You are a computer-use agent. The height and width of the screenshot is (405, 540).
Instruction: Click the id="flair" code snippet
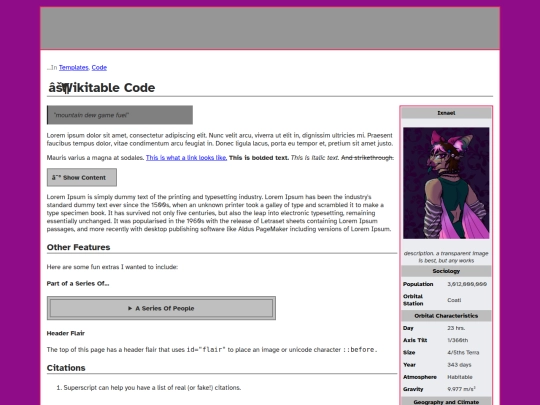point(206,350)
